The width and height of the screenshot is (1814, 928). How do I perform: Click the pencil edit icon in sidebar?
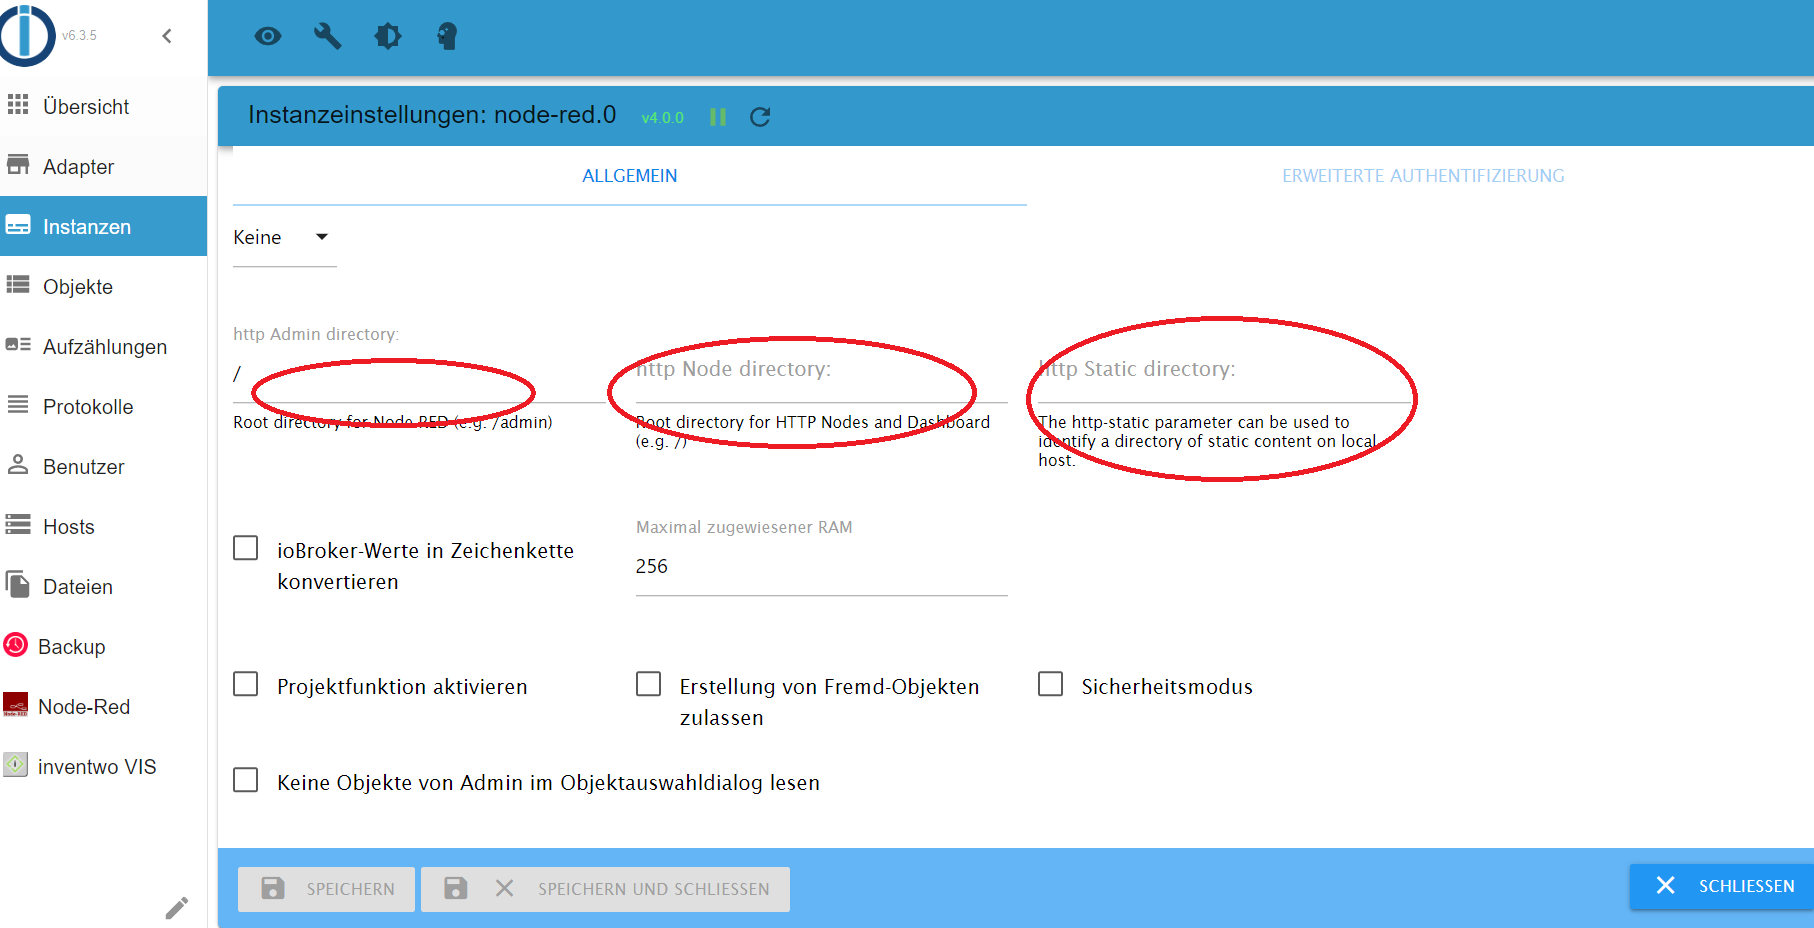tap(177, 908)
